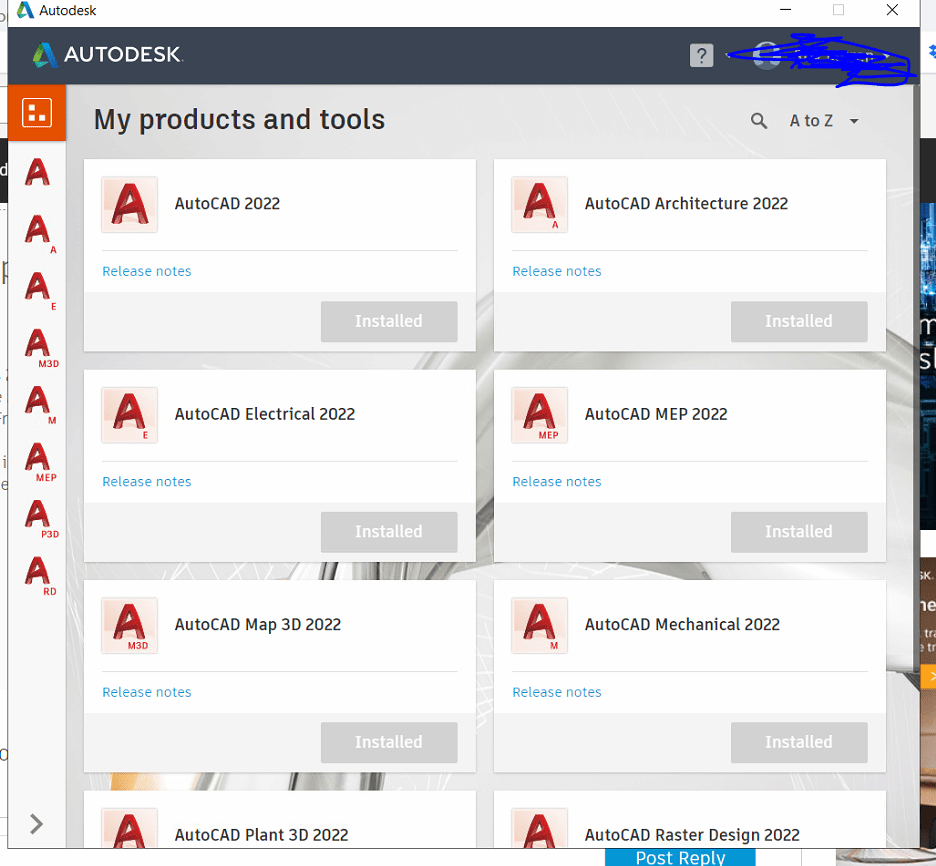Open Release notes for AutoCAD MEP 2022

pyautogui.click(x=557, y=482)
